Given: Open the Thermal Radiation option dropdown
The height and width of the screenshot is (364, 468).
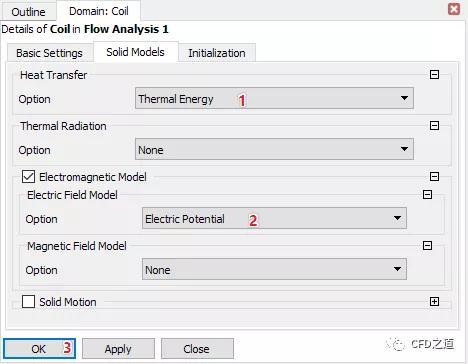Looking at the screenshot, I should pyautogui.click(x=274, y=149).
